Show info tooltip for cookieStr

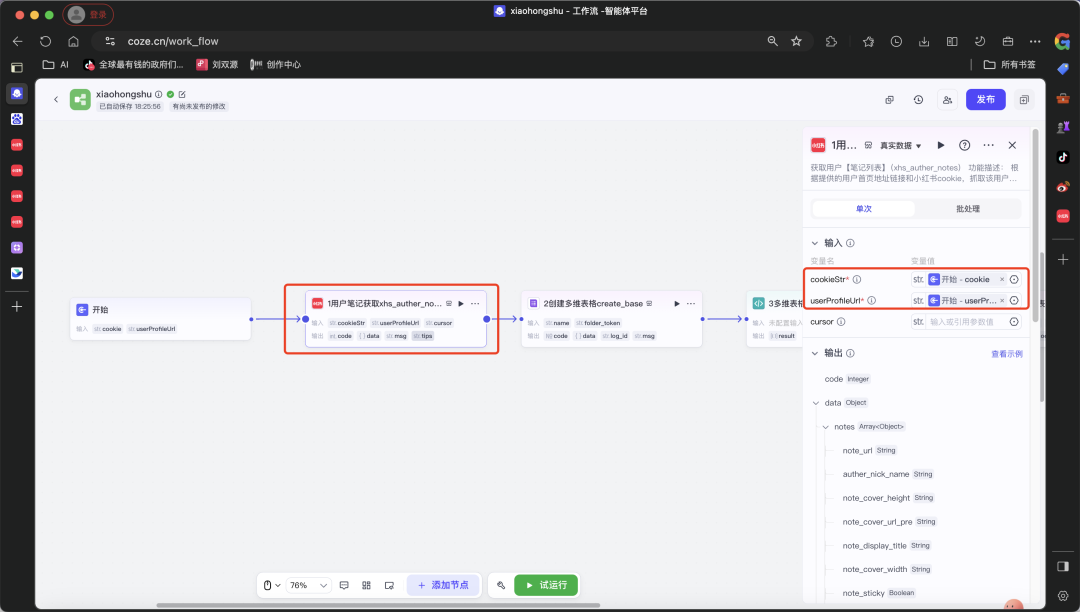857,279
